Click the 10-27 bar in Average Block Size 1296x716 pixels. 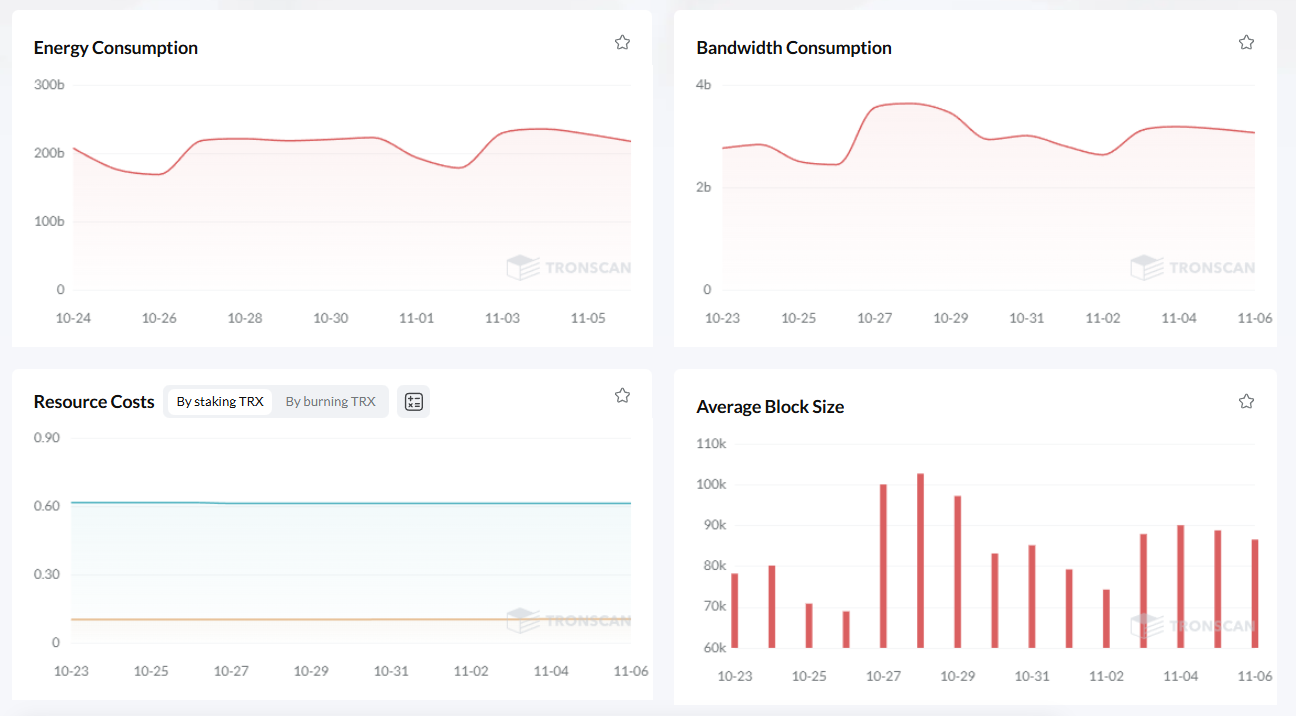click(883, 566)
